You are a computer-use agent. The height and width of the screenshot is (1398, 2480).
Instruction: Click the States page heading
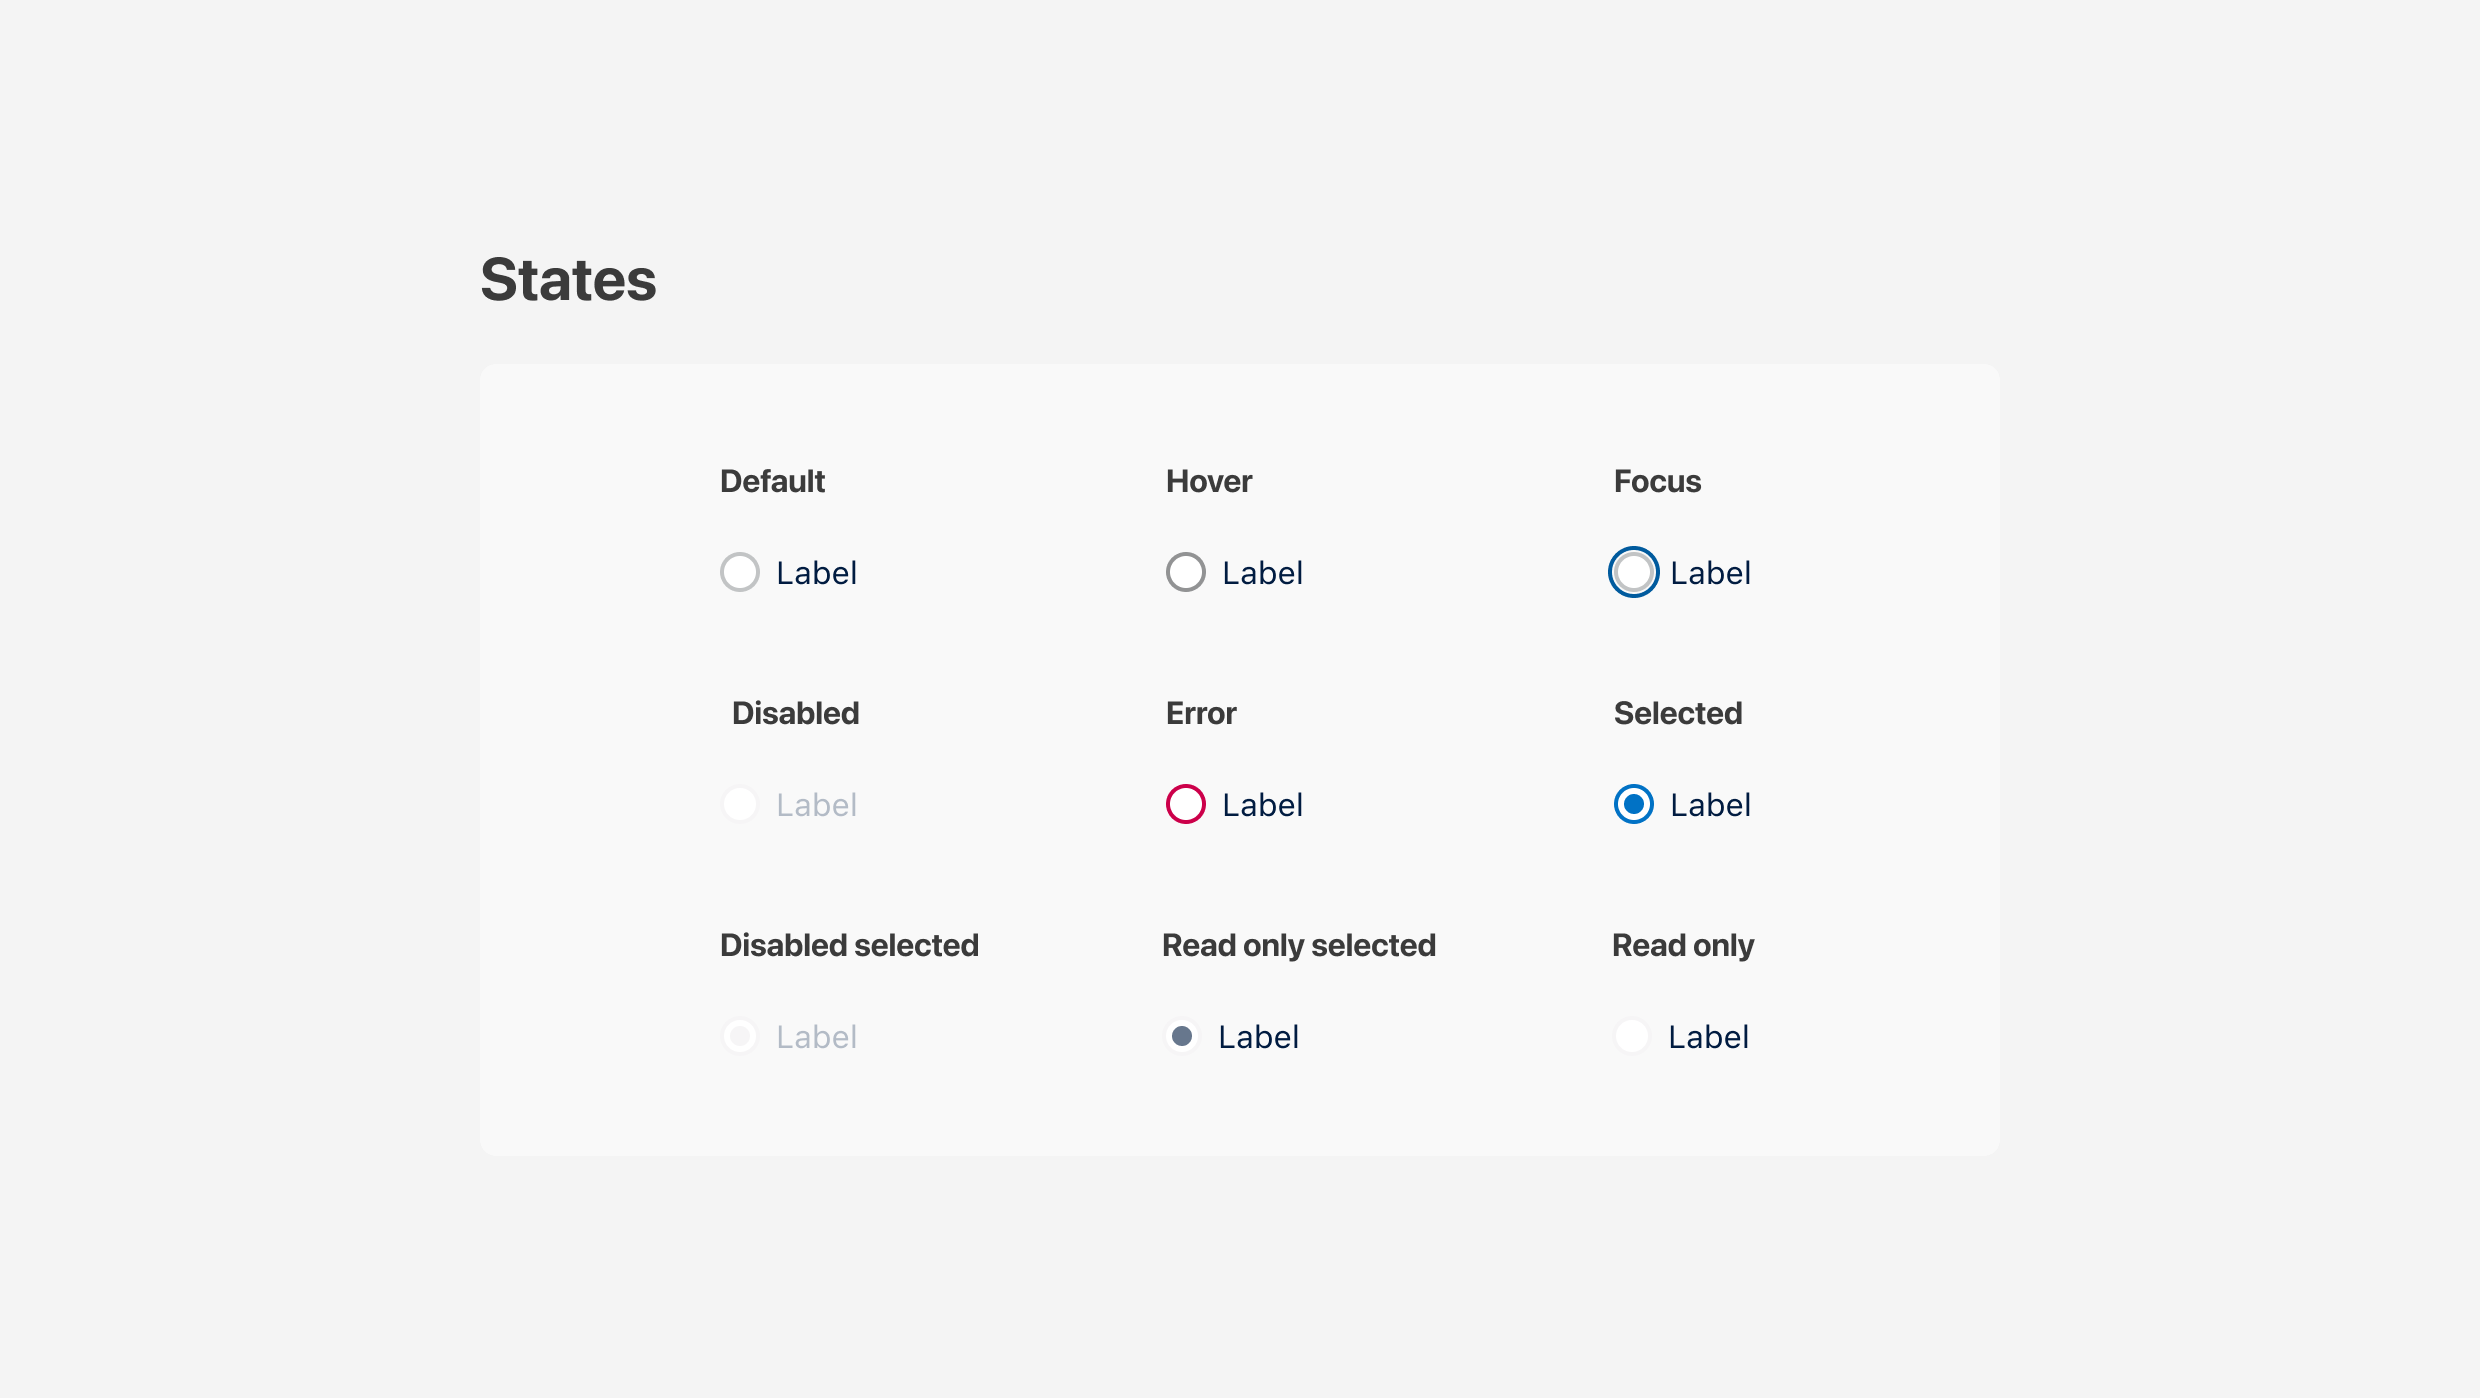point(568,279)
